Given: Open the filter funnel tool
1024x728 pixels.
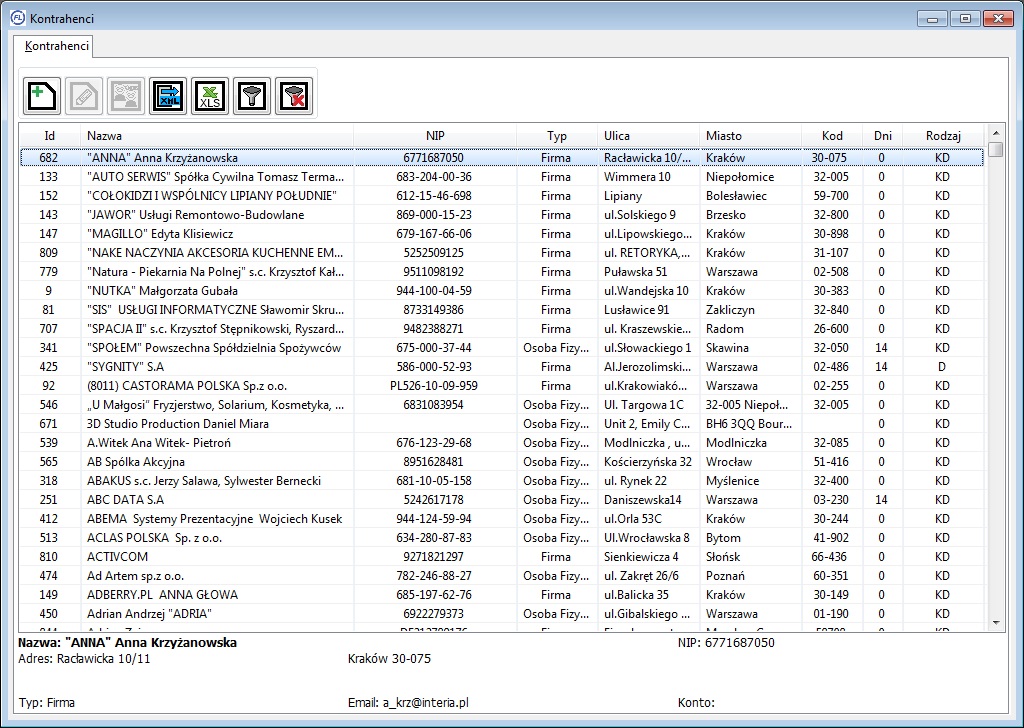Looking at the screenshot, I should tap(252, 96).
